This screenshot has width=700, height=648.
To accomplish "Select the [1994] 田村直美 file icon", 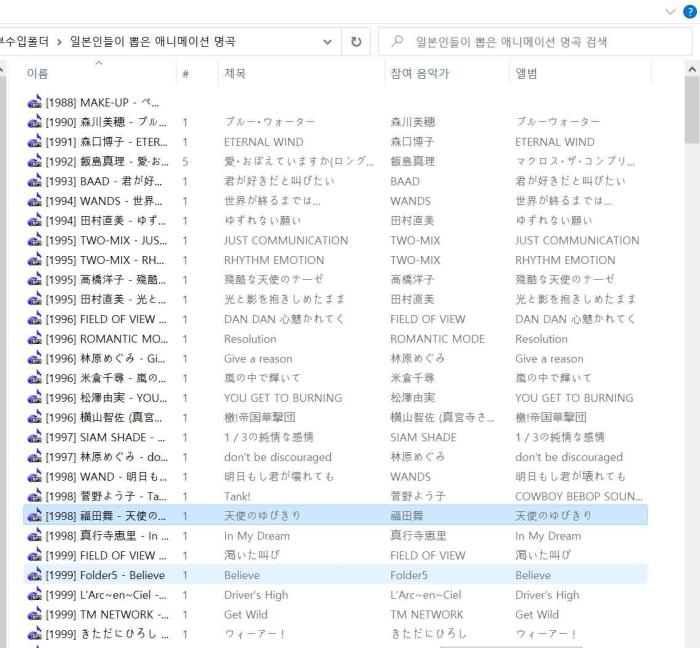I will 34,220.
